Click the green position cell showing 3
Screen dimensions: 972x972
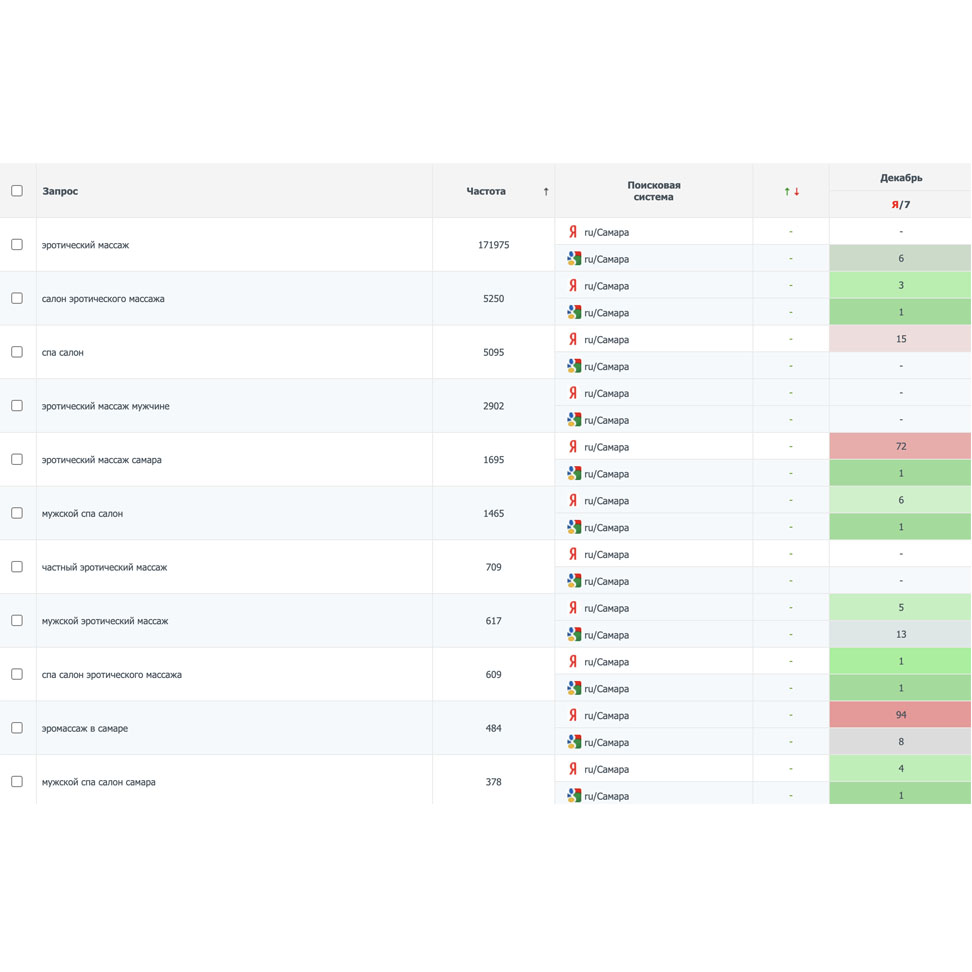pyautogui.click(x=900, y=285)
